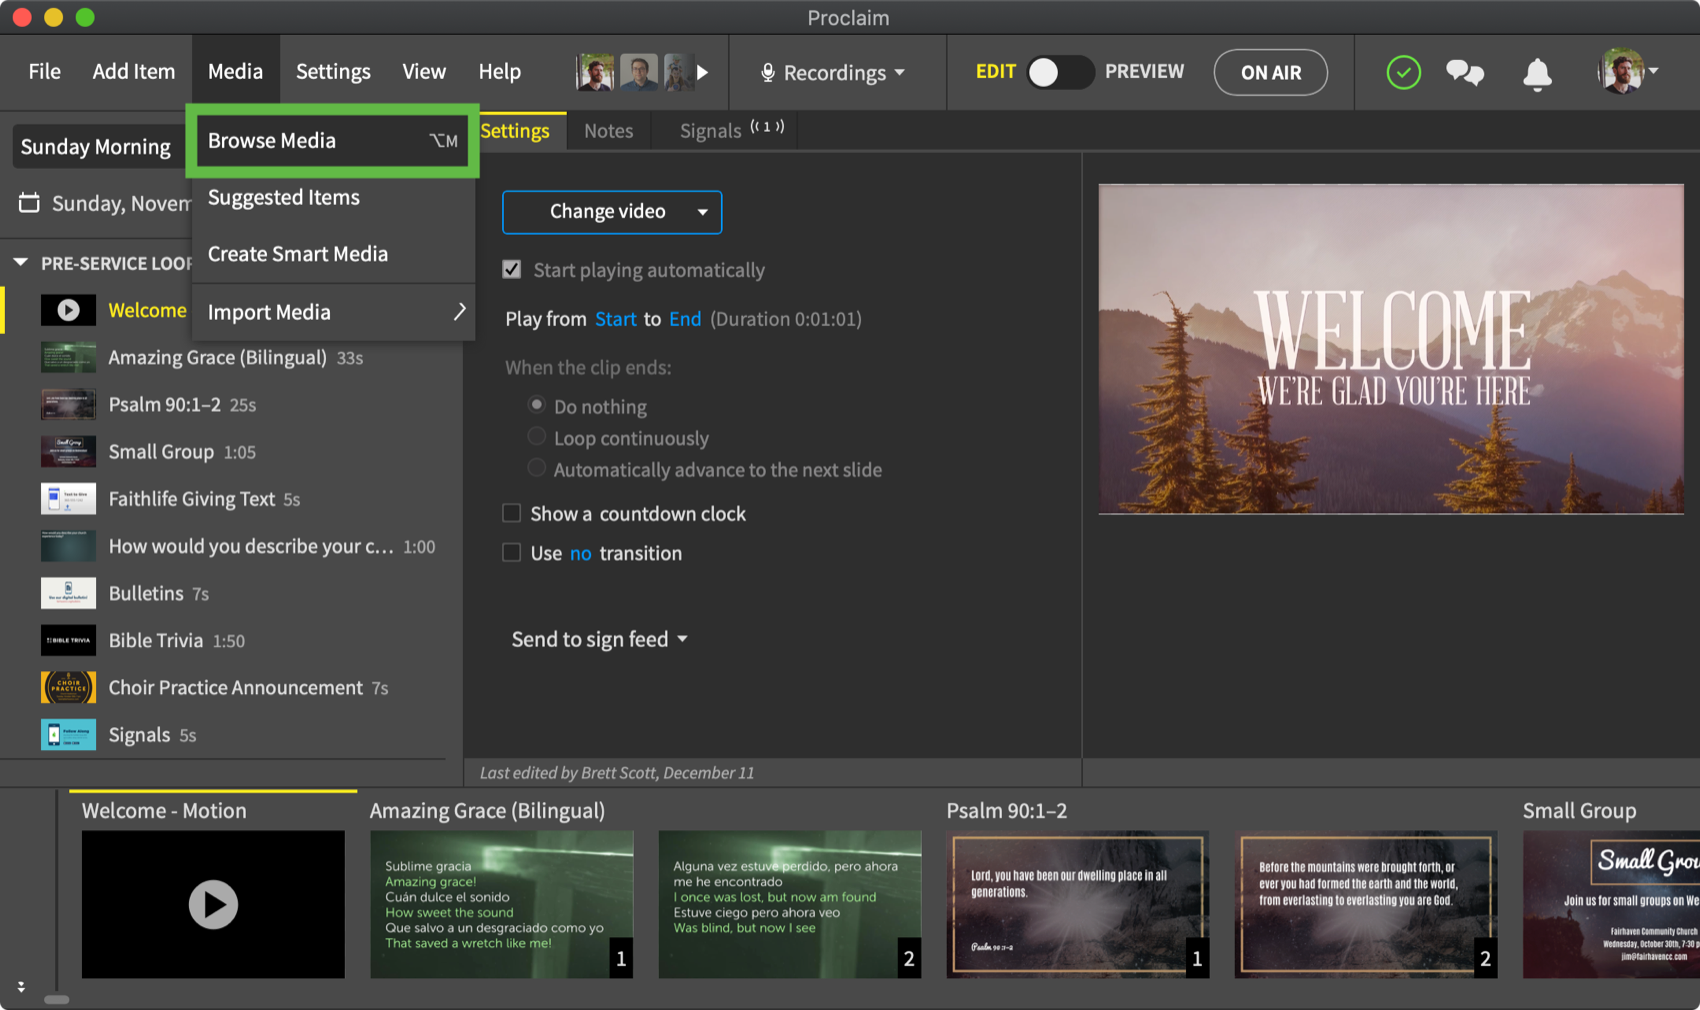Open the View menu
Viewport: 1700px width, 1010px height.
424,71
